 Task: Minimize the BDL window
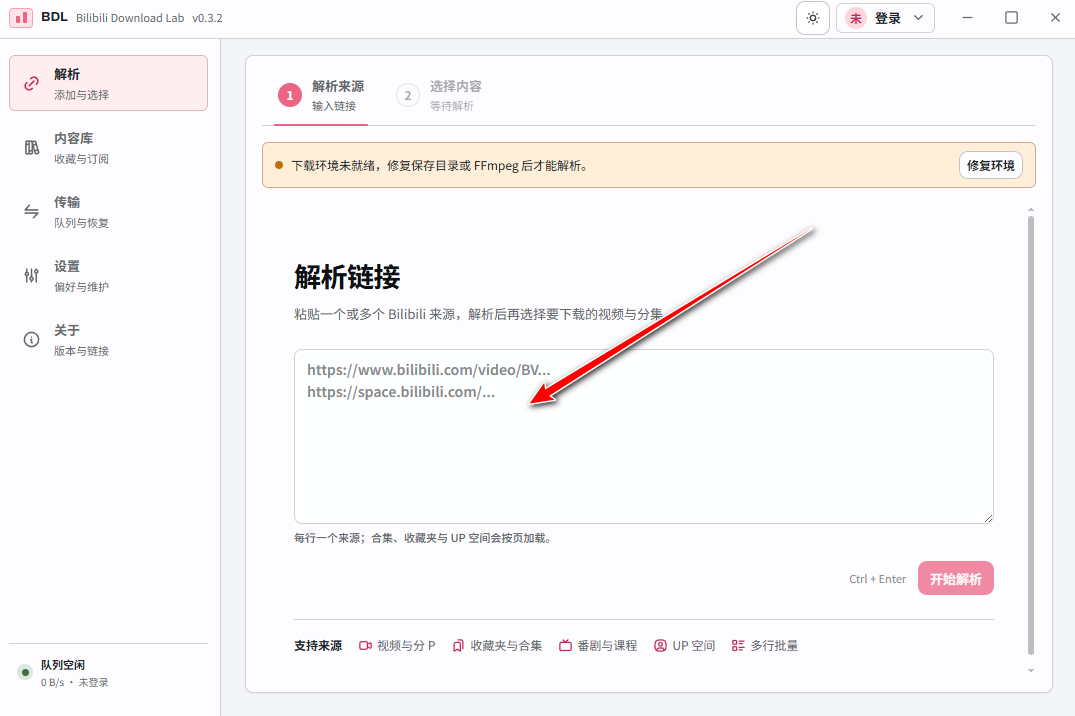(967, 18)
